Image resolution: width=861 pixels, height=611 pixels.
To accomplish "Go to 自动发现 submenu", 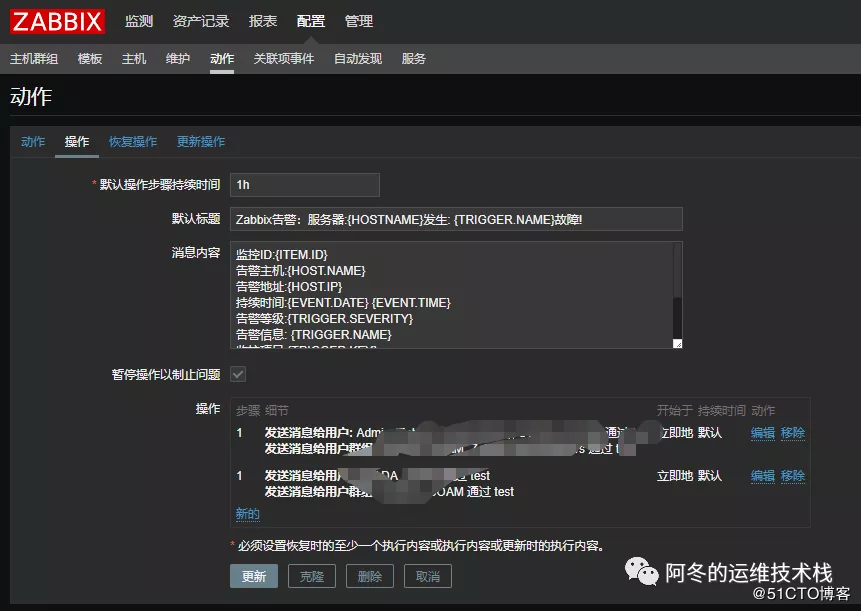I will 358,59.
